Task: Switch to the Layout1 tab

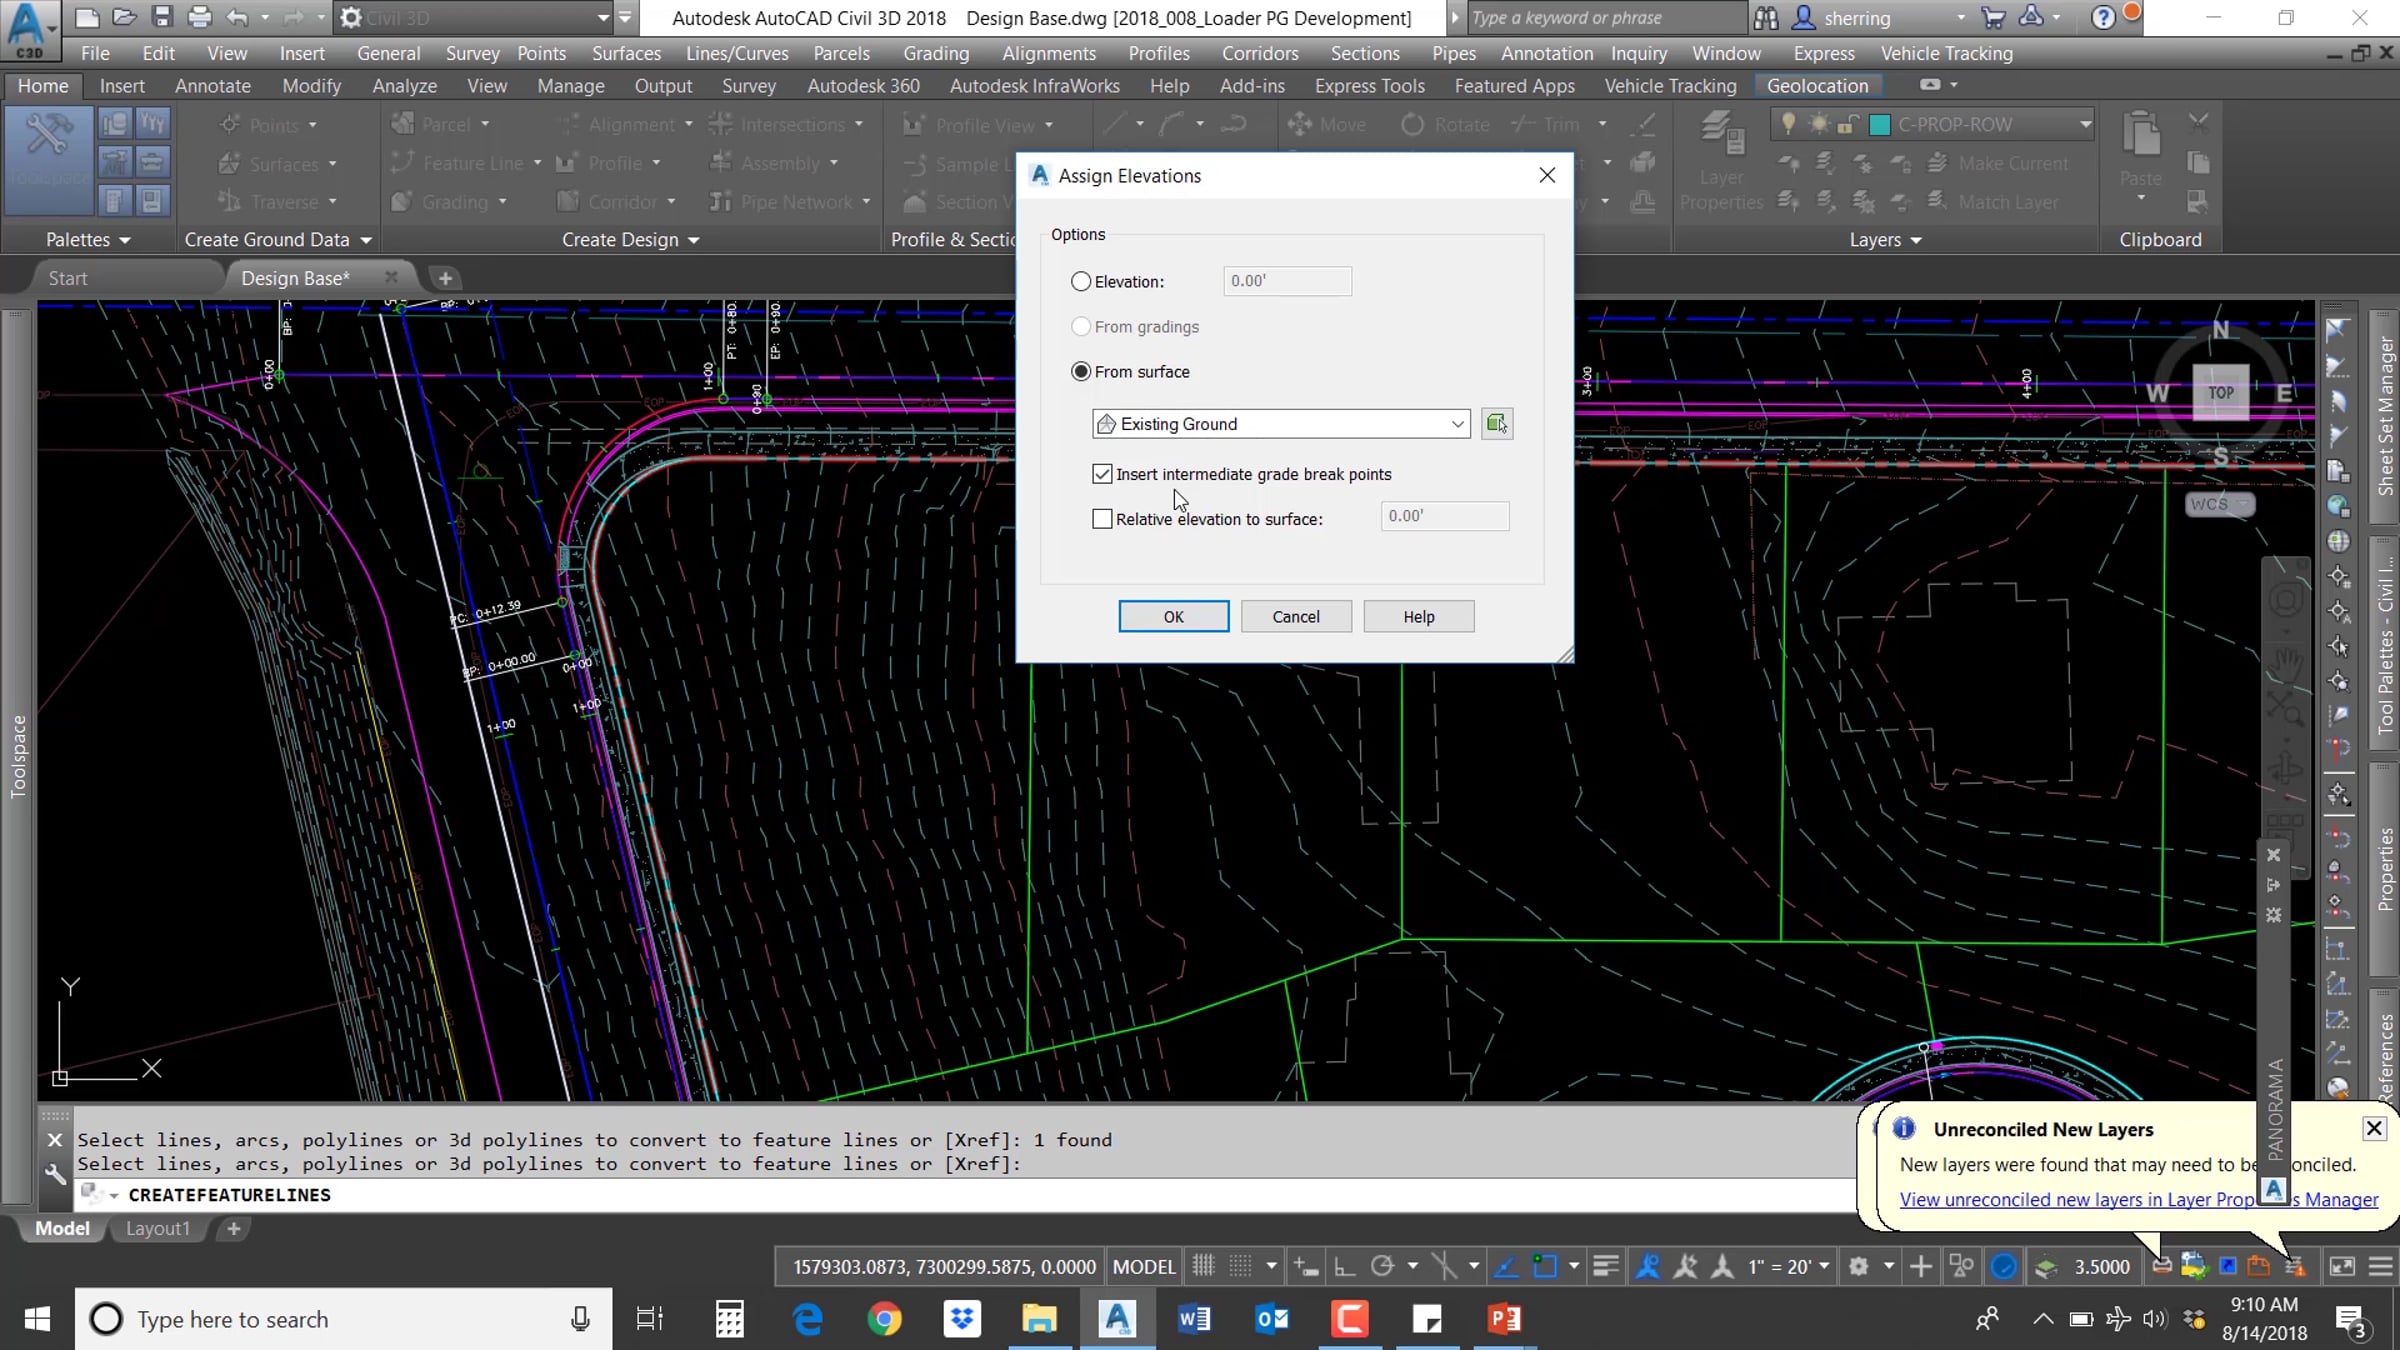Action: [157, 1228]
